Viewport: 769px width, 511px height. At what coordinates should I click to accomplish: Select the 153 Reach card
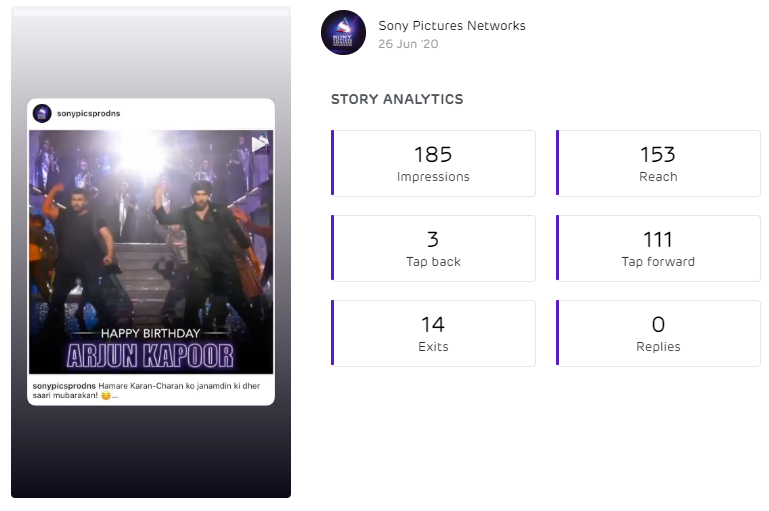[x=658, y=163]
